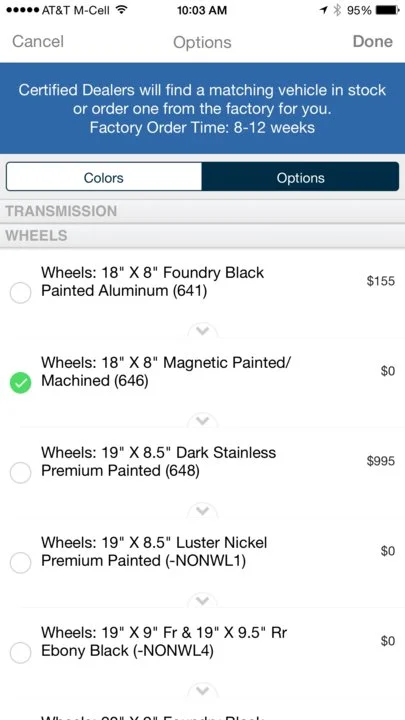Tap the battery icon in status bar
This screenshot has height=720, width=405.
pyautogui.click(x=387, y=10)
